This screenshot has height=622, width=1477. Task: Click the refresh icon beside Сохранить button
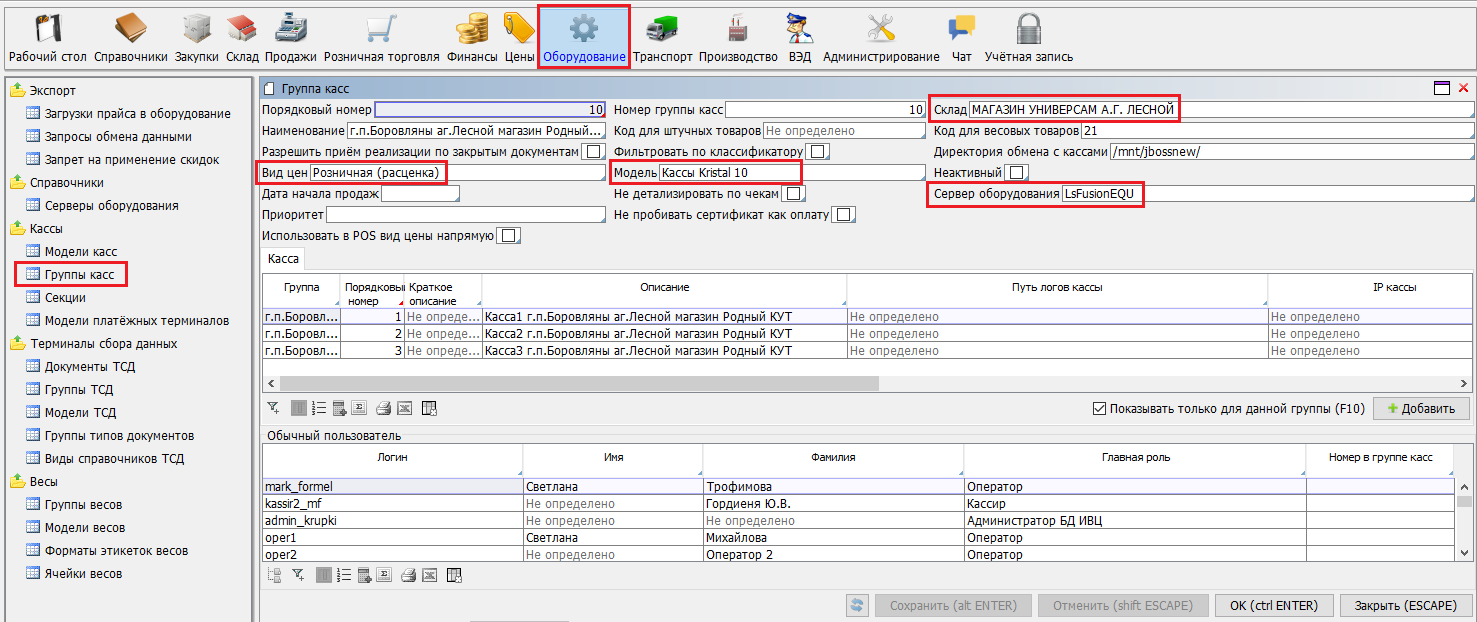(x=857, y=605)
